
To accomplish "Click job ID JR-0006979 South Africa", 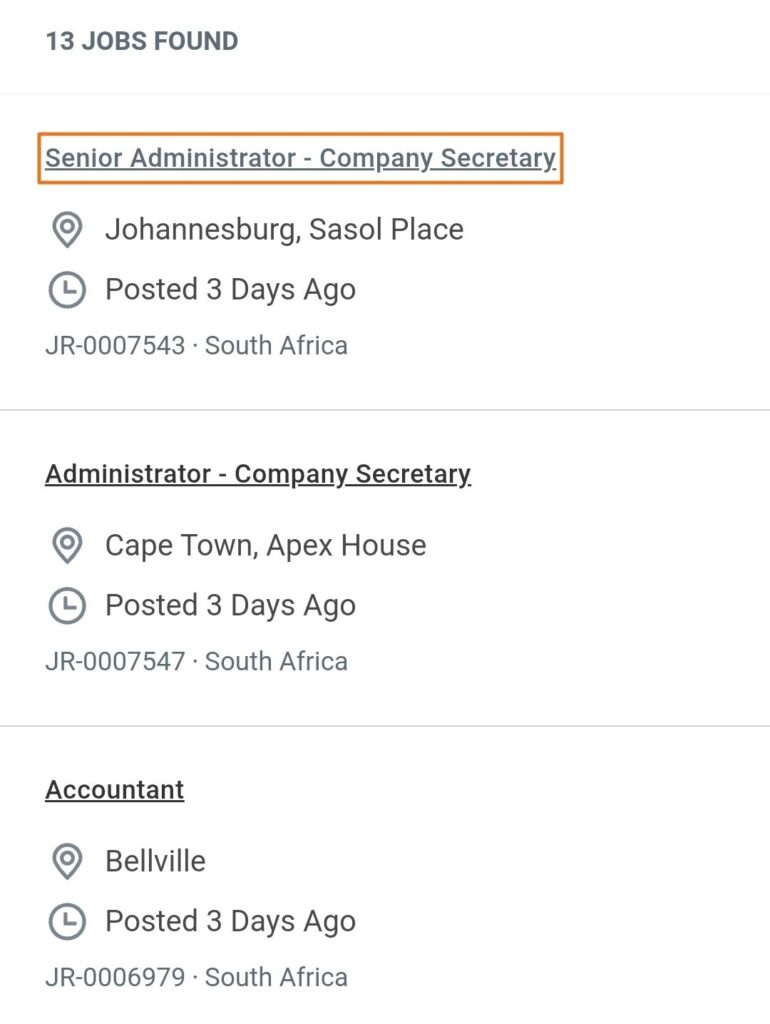I will point(196,978).
